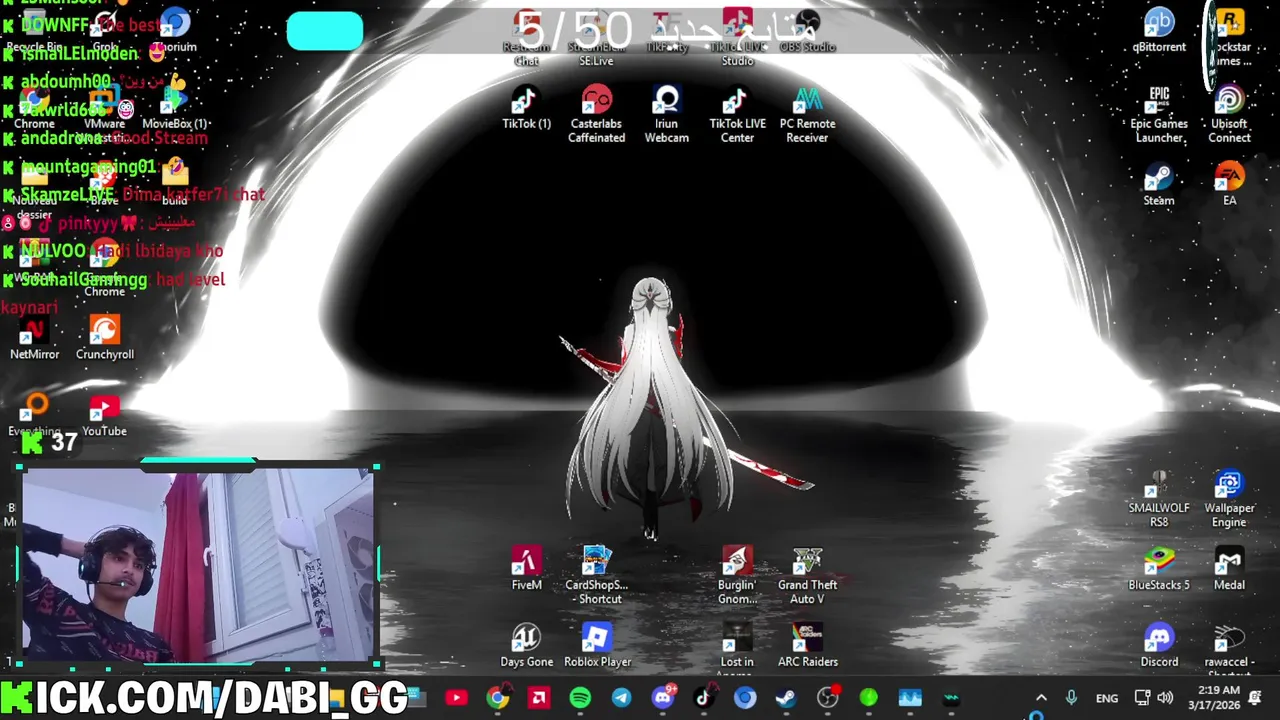The height and width of the screenshot is (720, 1280).
Task: Open the EA app desktop shortcut
Action: 1230,184
